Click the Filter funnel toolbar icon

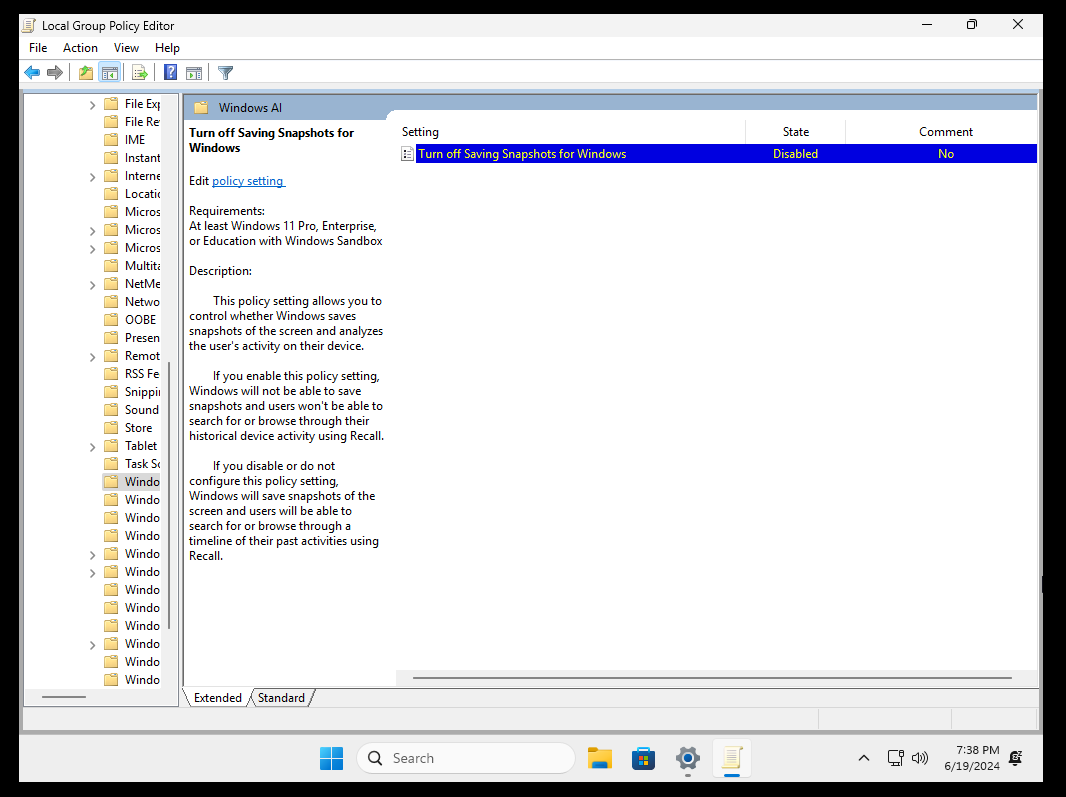[226, 72]
